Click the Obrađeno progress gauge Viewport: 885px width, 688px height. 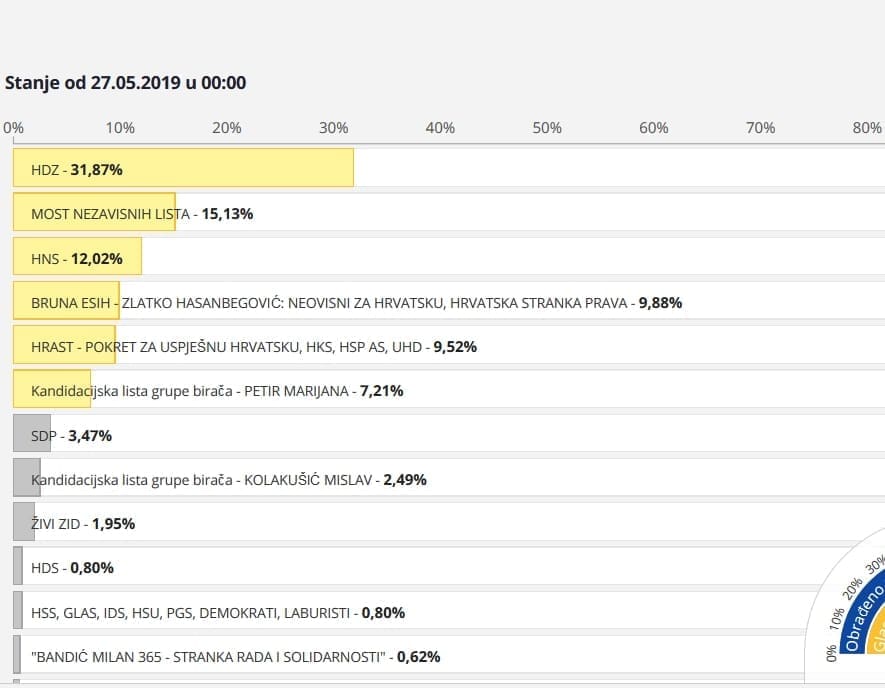tap(856, 622)
